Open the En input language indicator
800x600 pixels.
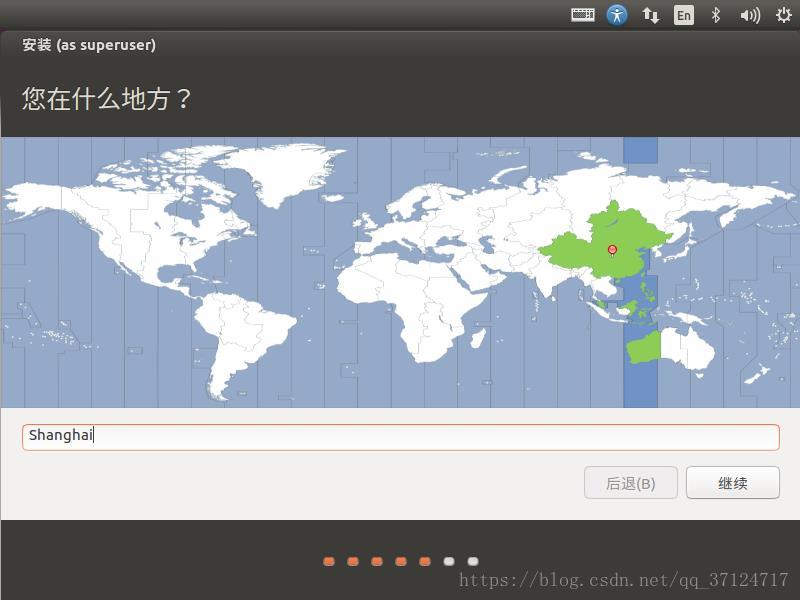(x=684, y=15)
